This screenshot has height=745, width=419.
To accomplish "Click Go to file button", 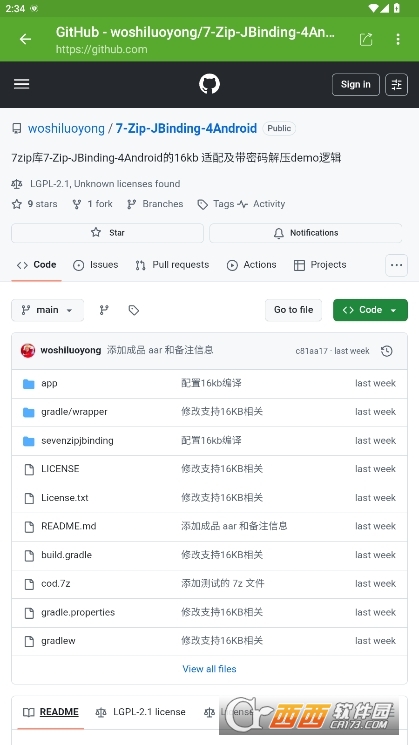I will coord(293,310).
